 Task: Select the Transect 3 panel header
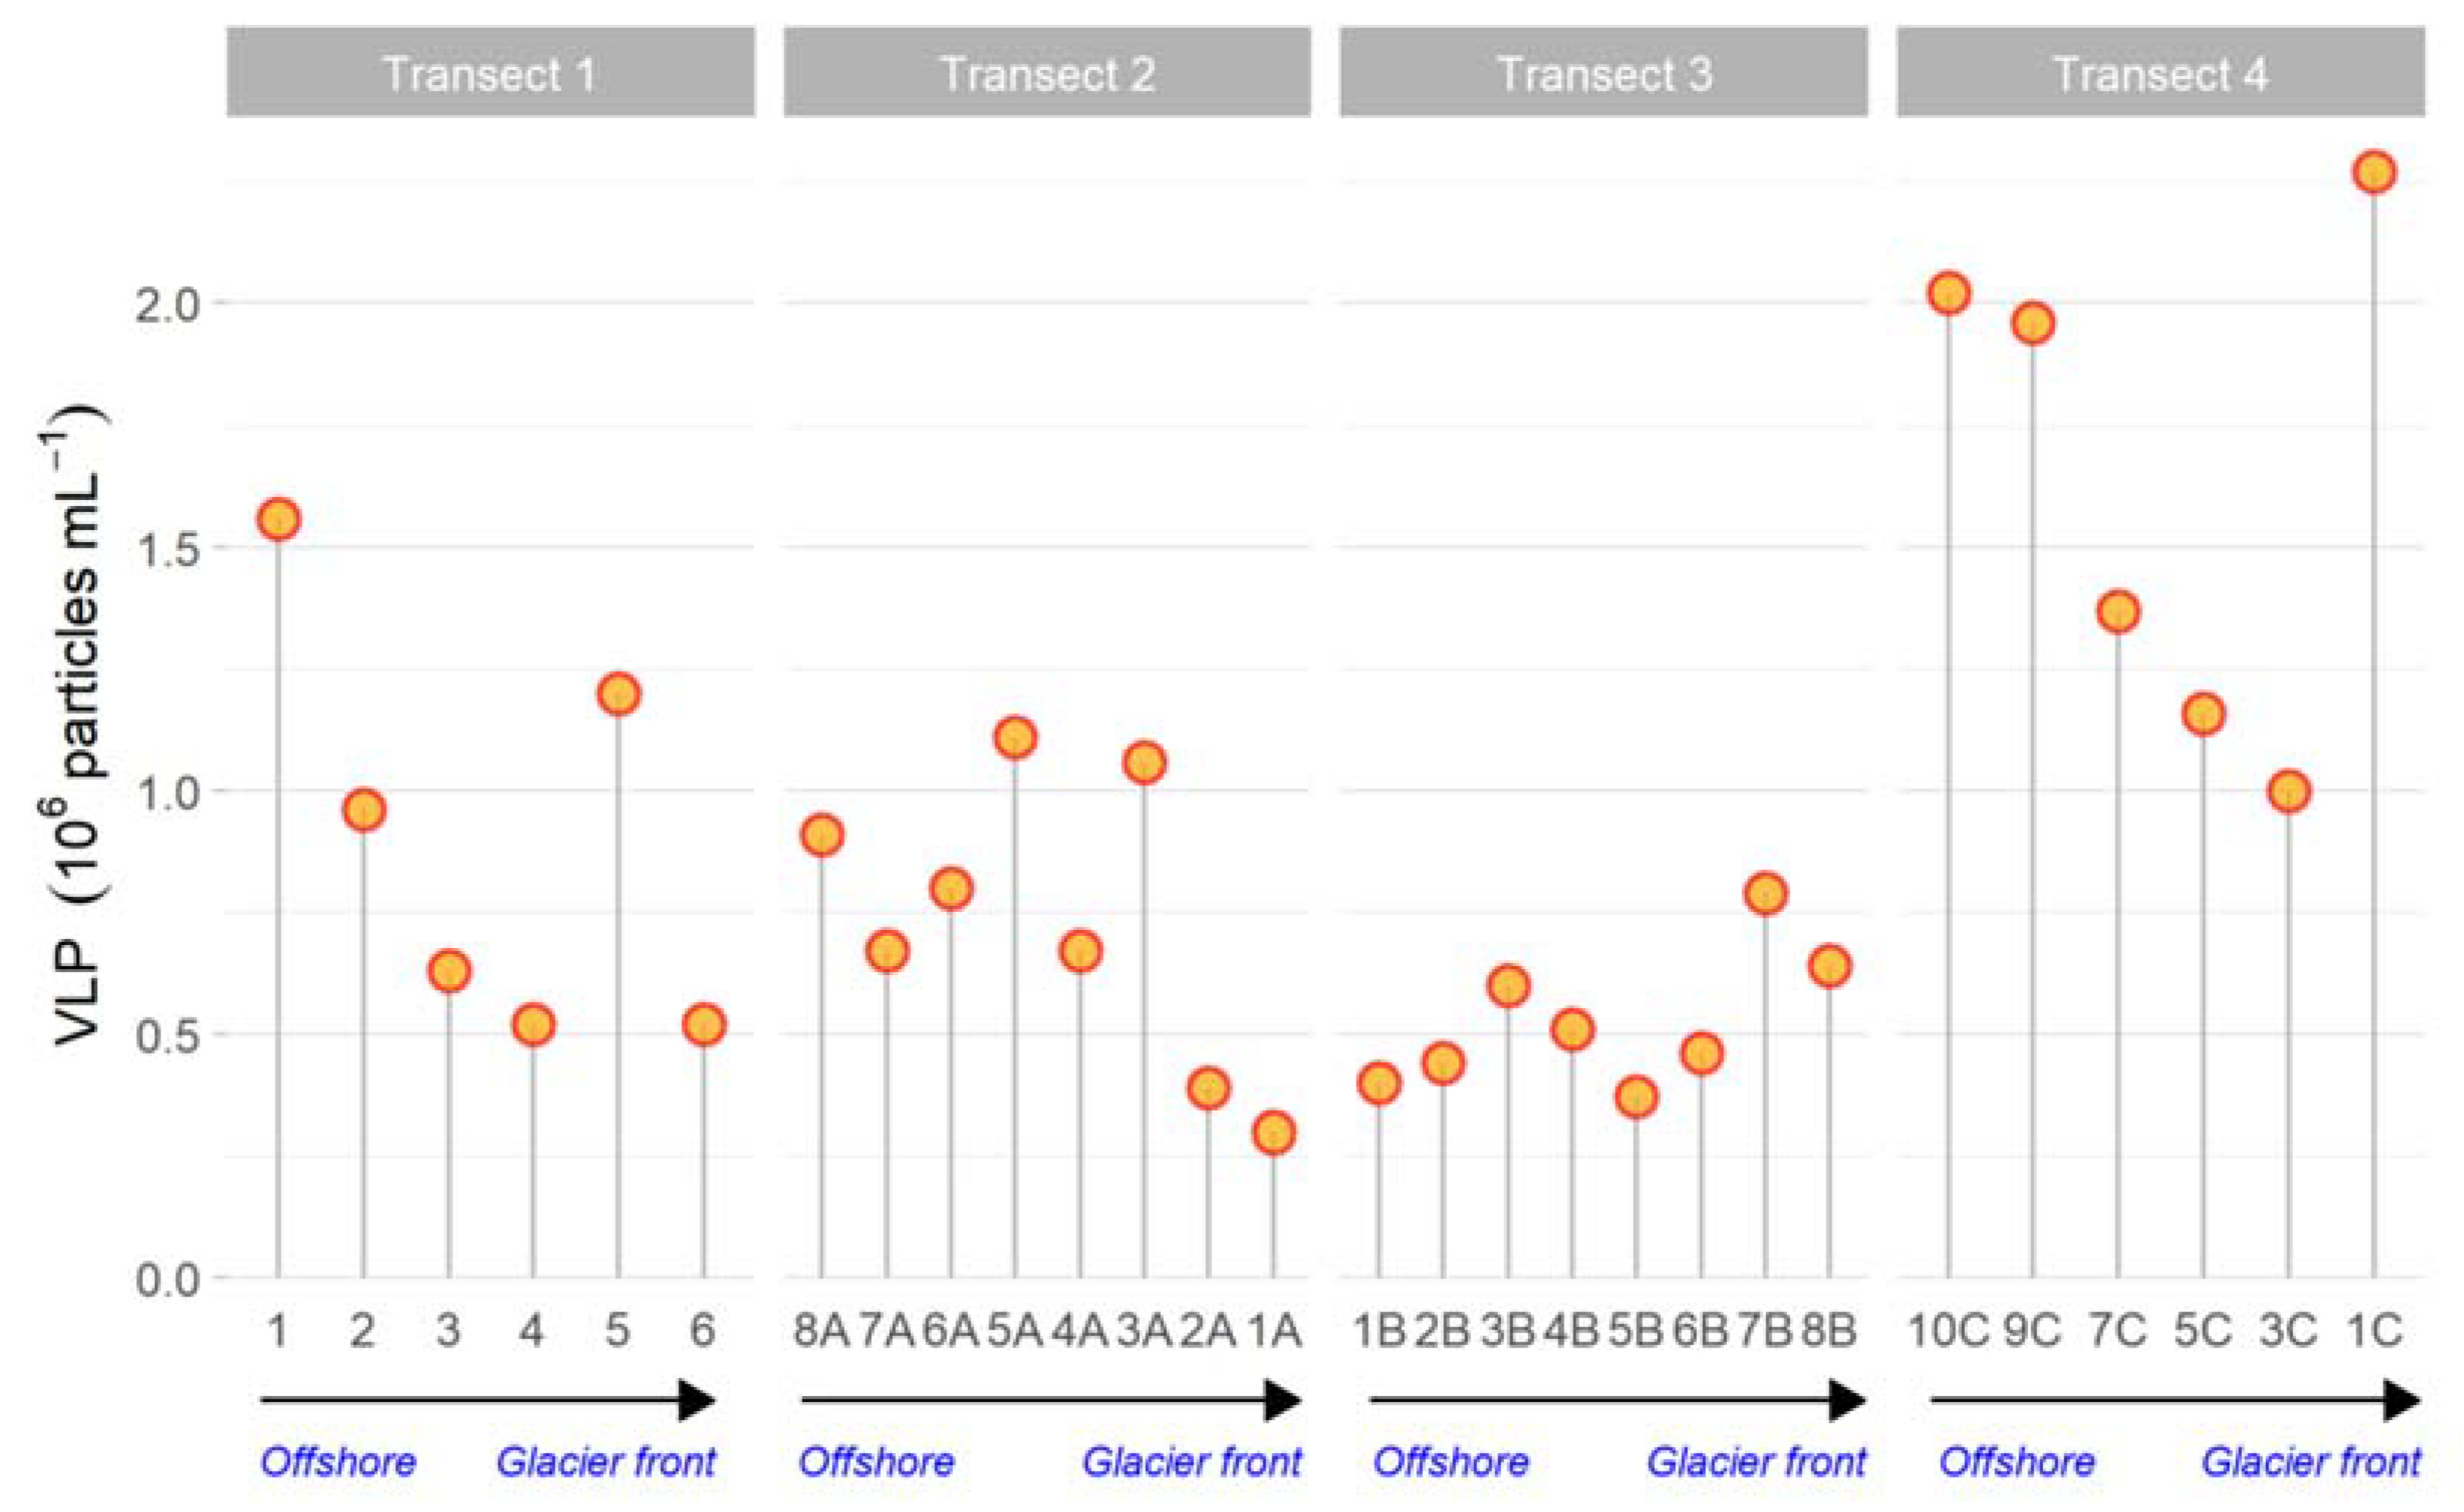pos(1603,73)
